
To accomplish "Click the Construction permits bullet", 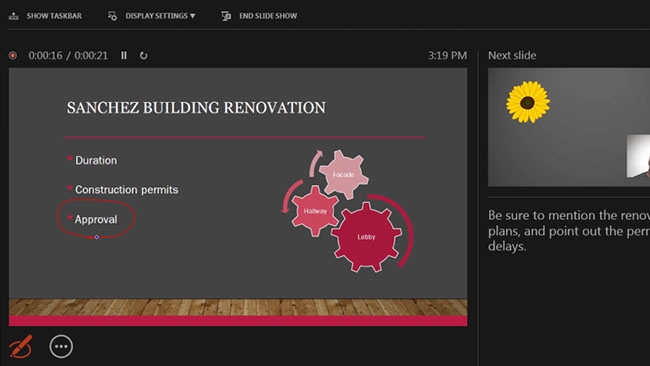I will click(x=126, y=189).
